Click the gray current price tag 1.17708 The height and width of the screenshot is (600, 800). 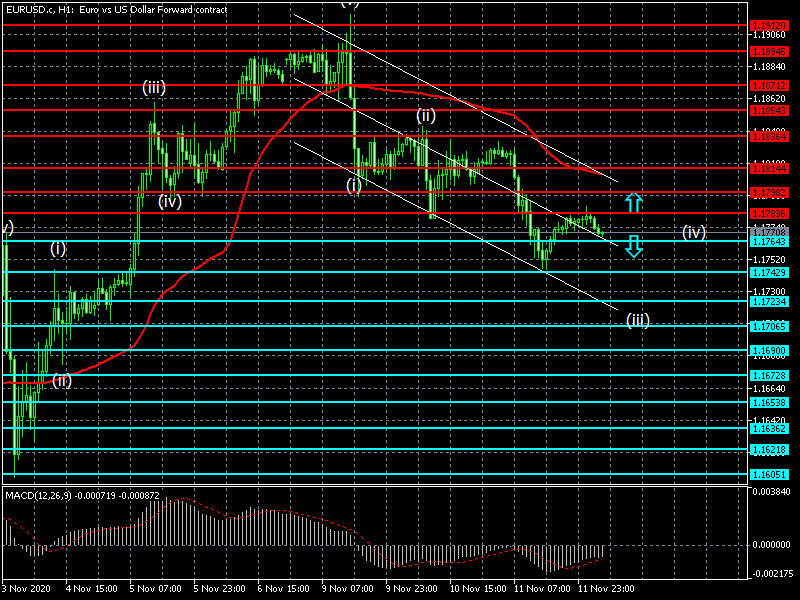click(x=769, y=232)
